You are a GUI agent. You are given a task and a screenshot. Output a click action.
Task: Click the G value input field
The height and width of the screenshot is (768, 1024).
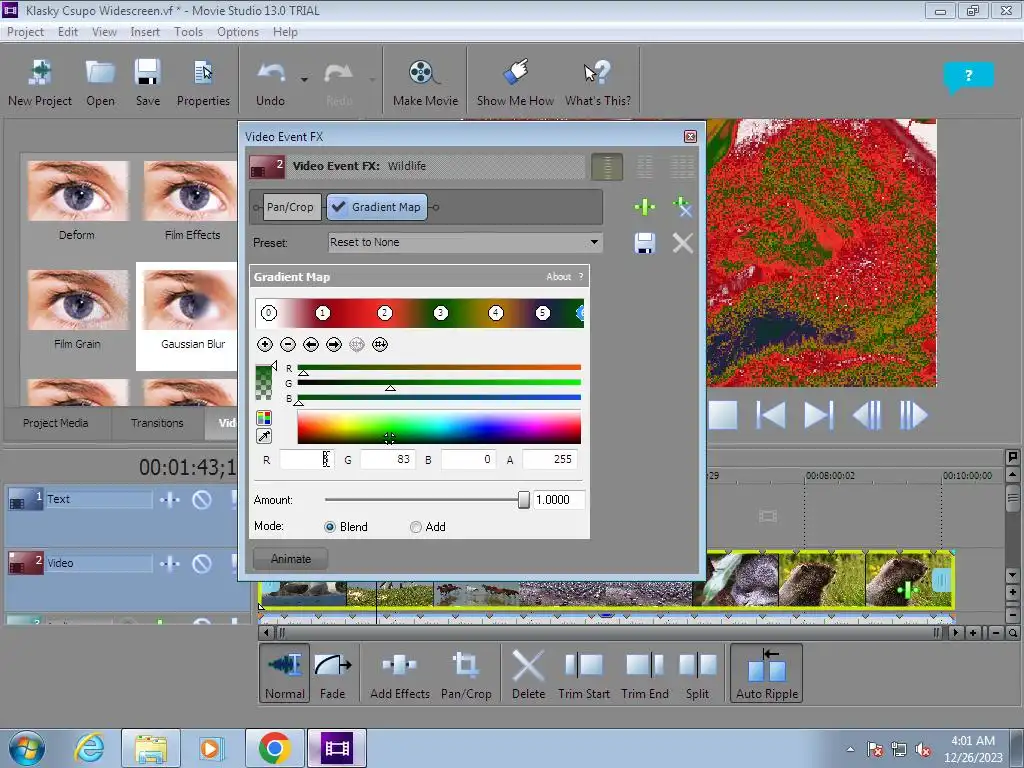(x=387, y=460)
